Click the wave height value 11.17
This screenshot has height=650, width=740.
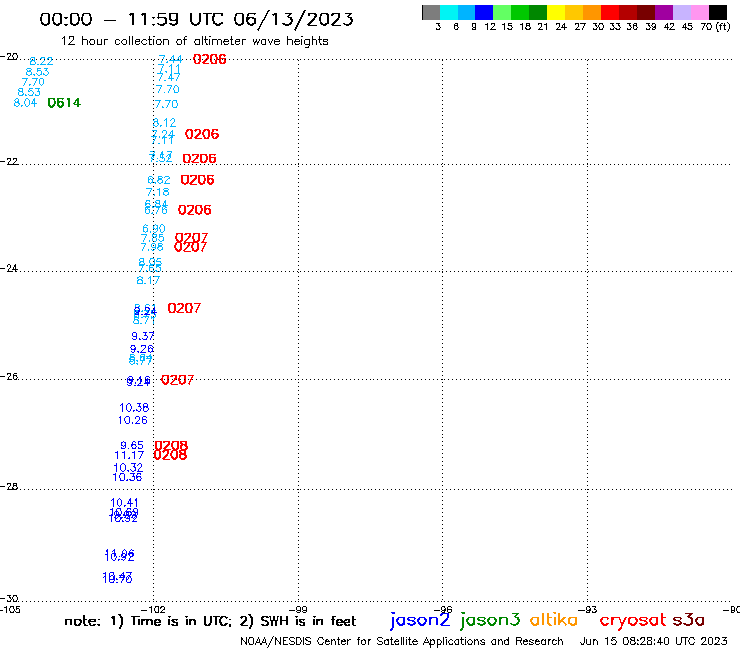129,456
